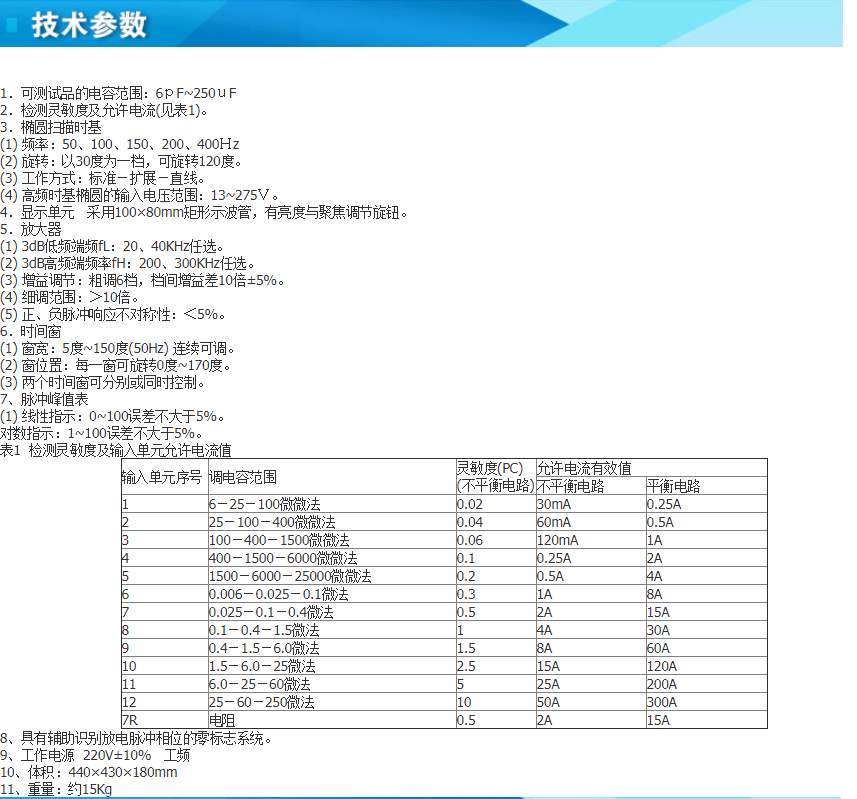
Task: Click the 灵敏度(PC) column header
Action: (x=489, y=468)
